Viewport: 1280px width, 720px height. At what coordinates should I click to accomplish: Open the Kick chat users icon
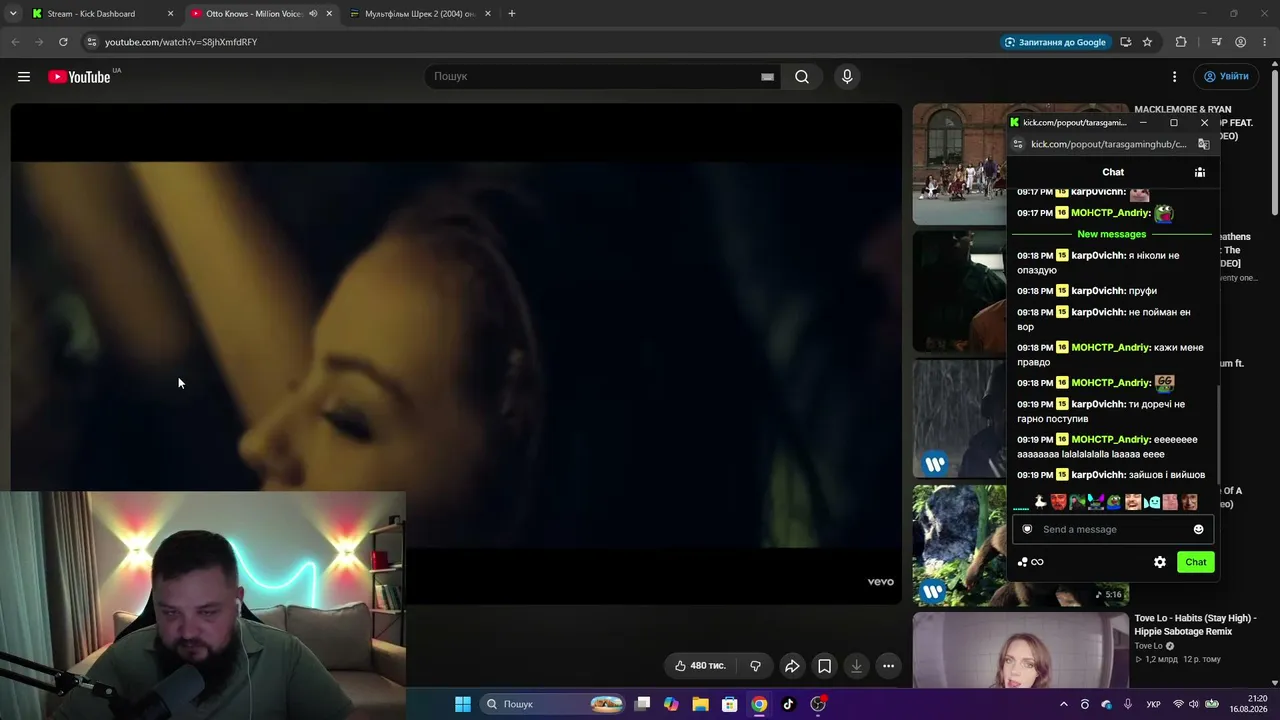pos(1199,172)
